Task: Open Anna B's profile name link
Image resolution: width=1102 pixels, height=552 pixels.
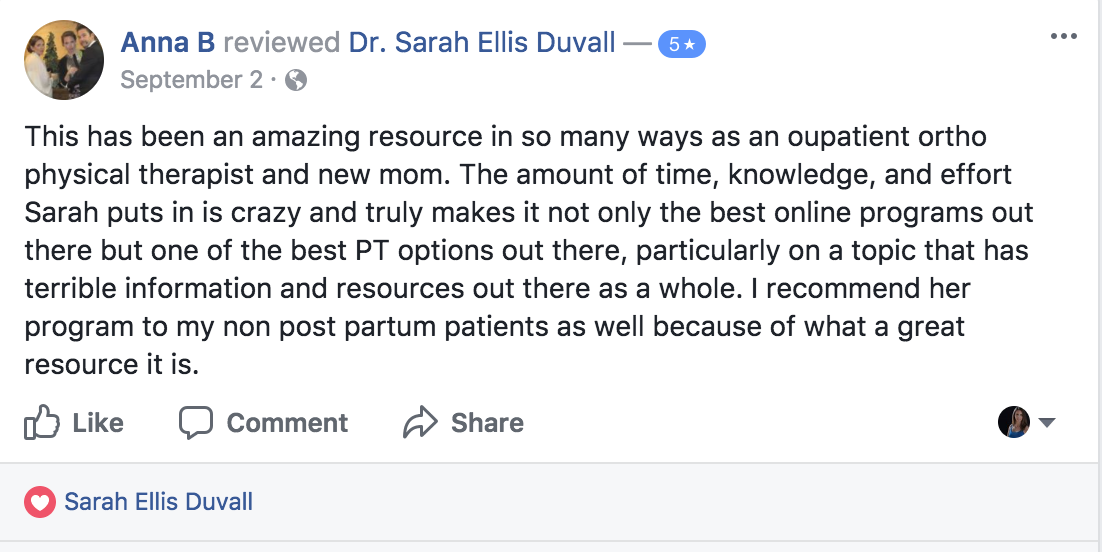Action: (168, 43)
